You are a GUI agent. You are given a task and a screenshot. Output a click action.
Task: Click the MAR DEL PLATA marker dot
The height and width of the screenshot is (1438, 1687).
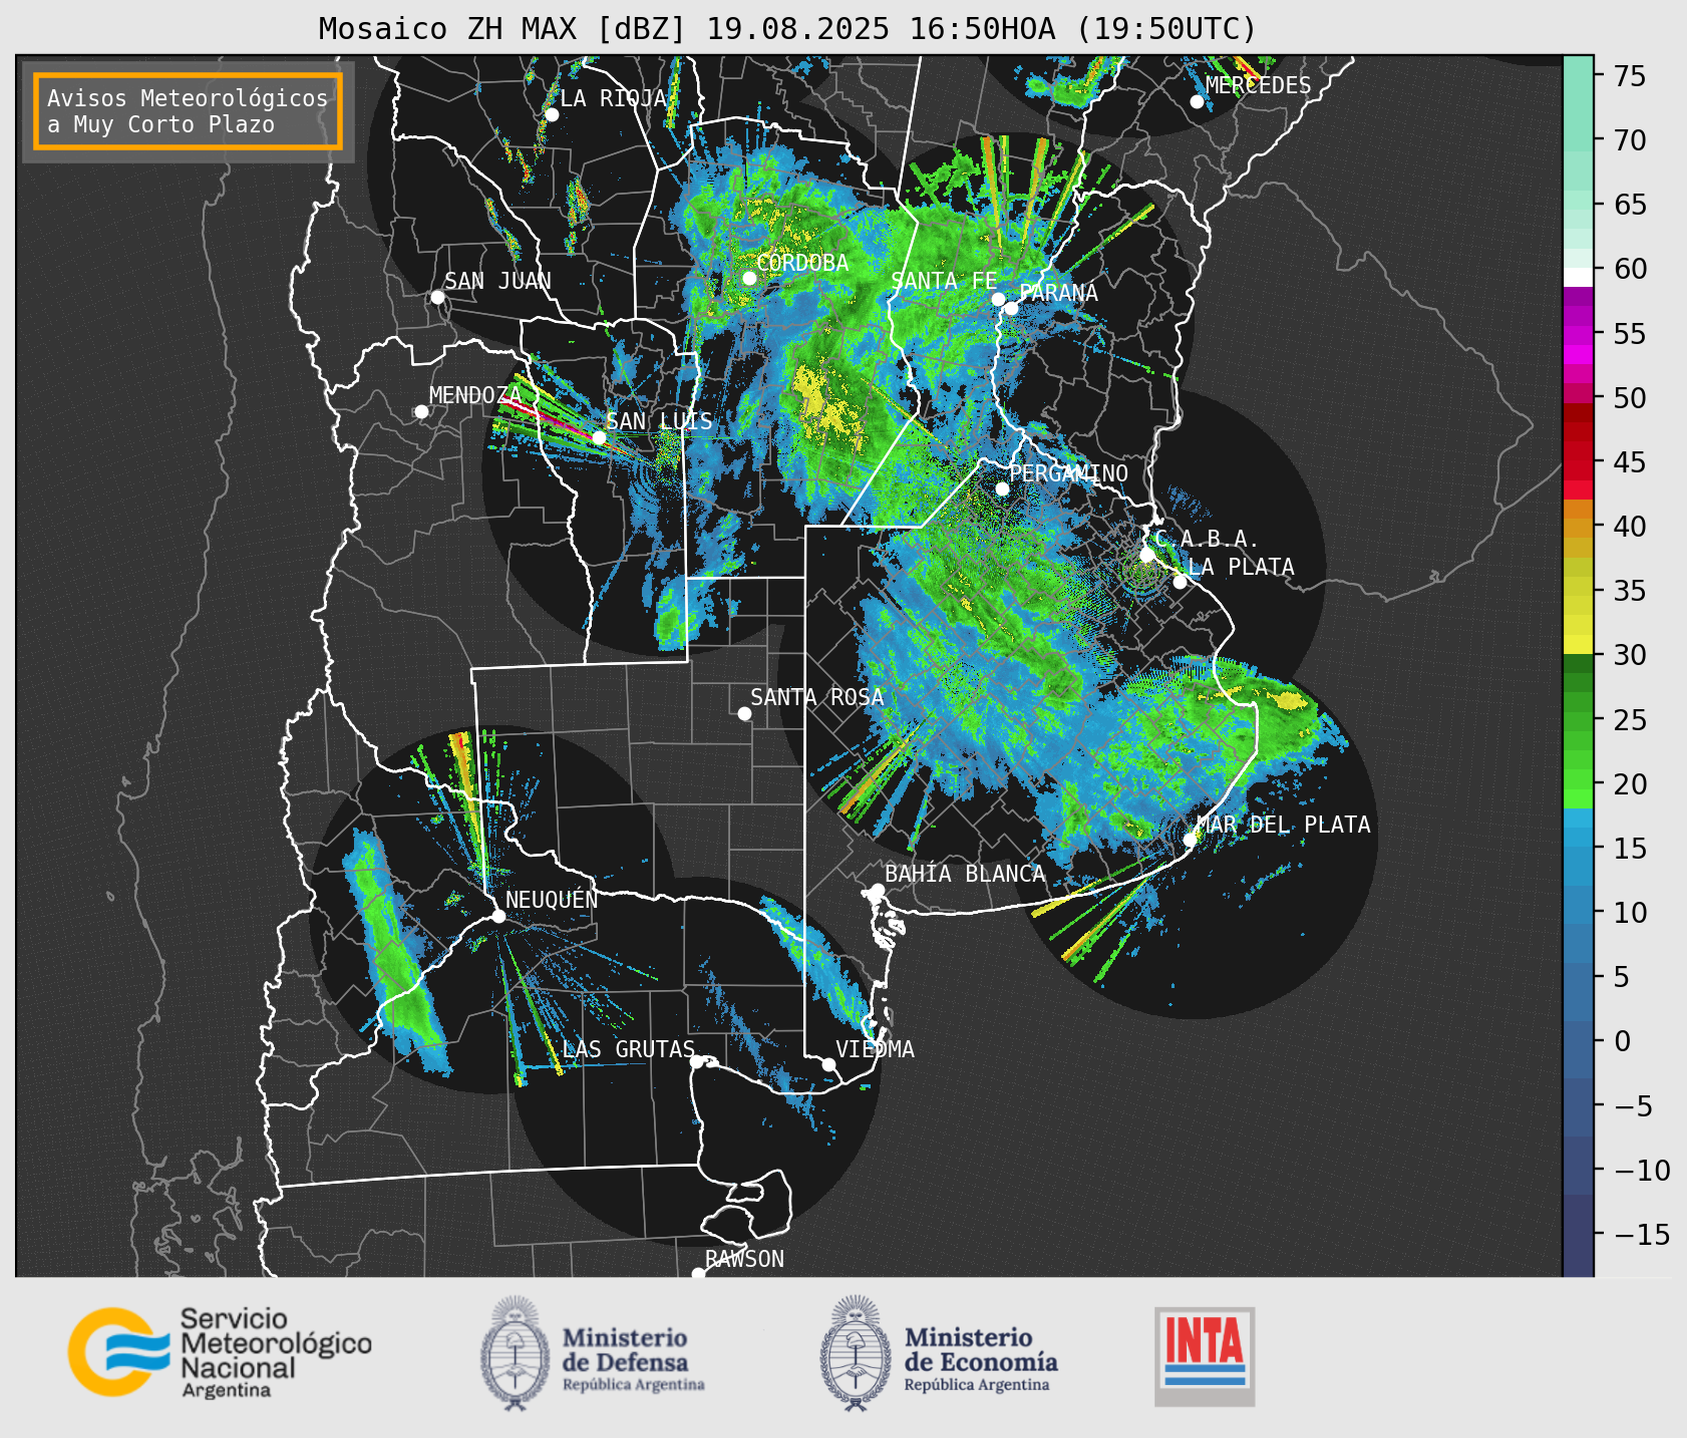click(1190, 839)
